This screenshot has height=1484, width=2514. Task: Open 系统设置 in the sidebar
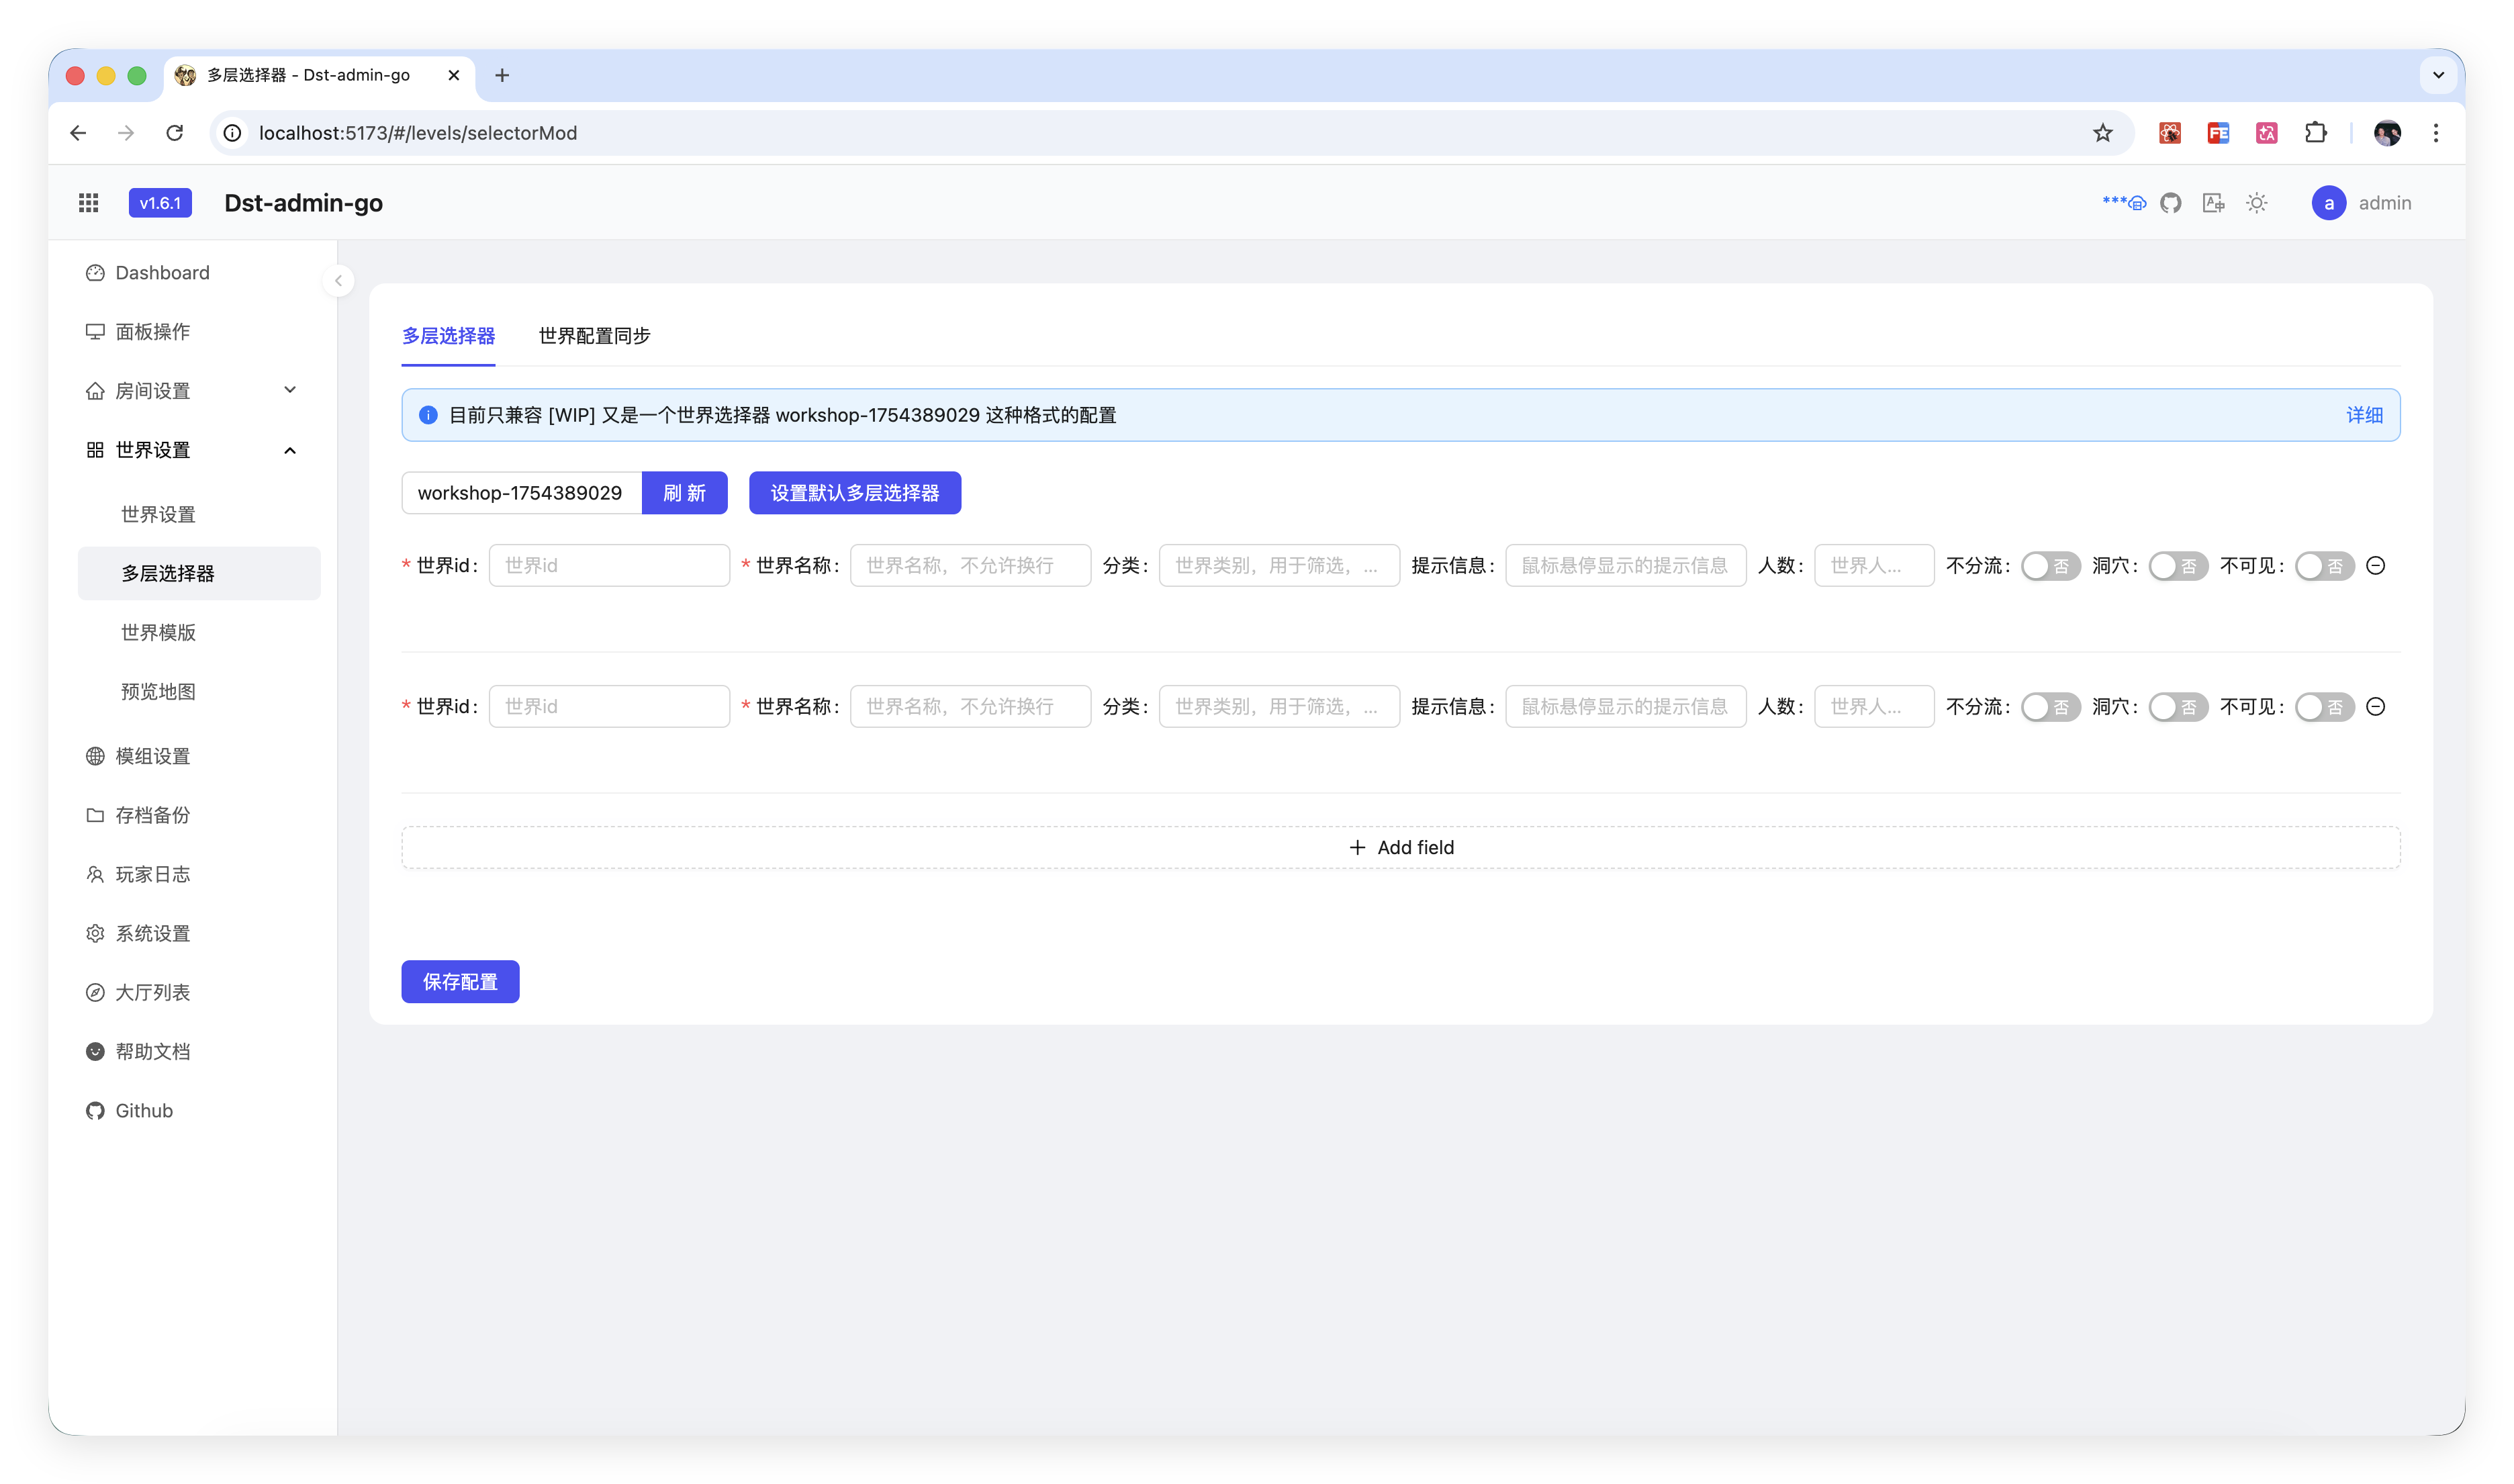click(199, 933)
